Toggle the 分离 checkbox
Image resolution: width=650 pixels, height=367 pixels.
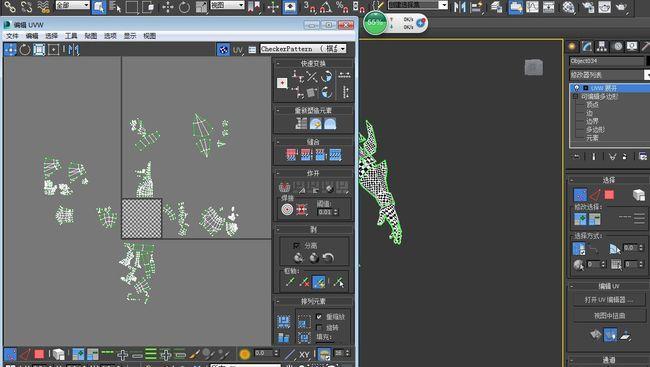(x=296, y=245)
